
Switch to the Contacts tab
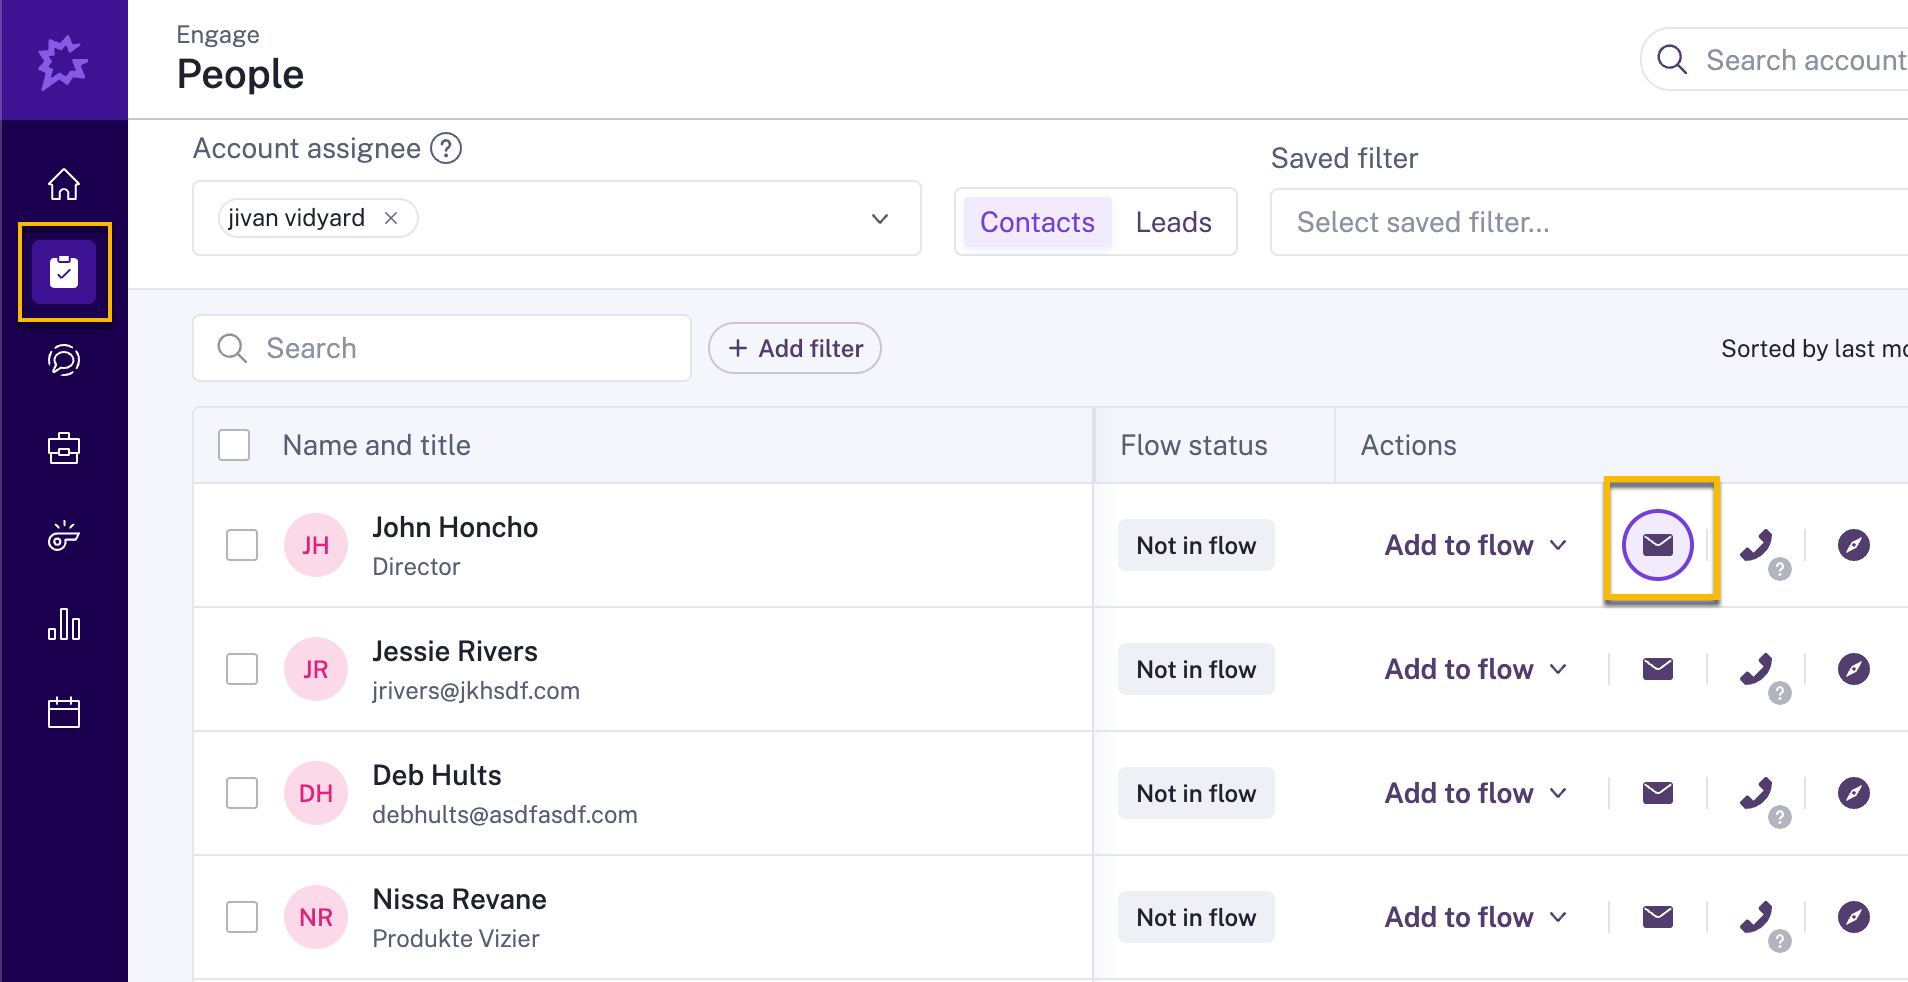(x=1037, y=222)
